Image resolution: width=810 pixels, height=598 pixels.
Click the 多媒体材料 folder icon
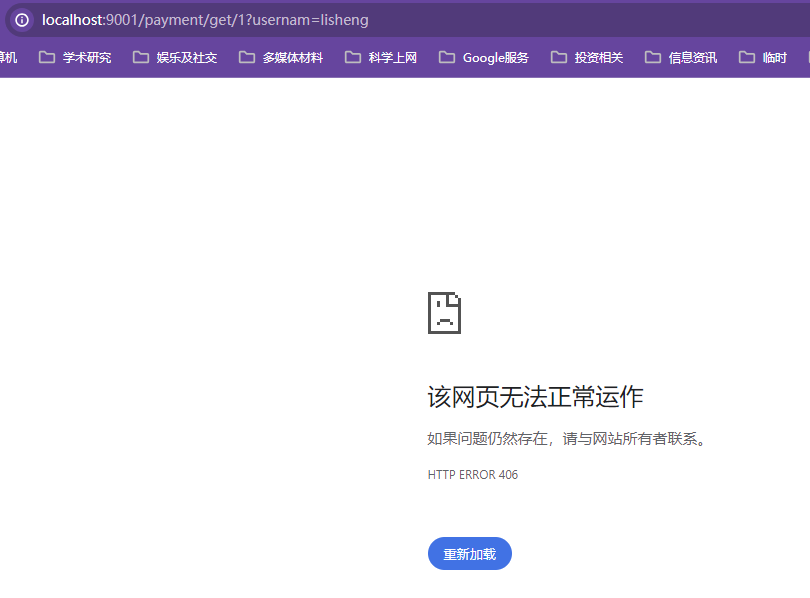point(246,57)
